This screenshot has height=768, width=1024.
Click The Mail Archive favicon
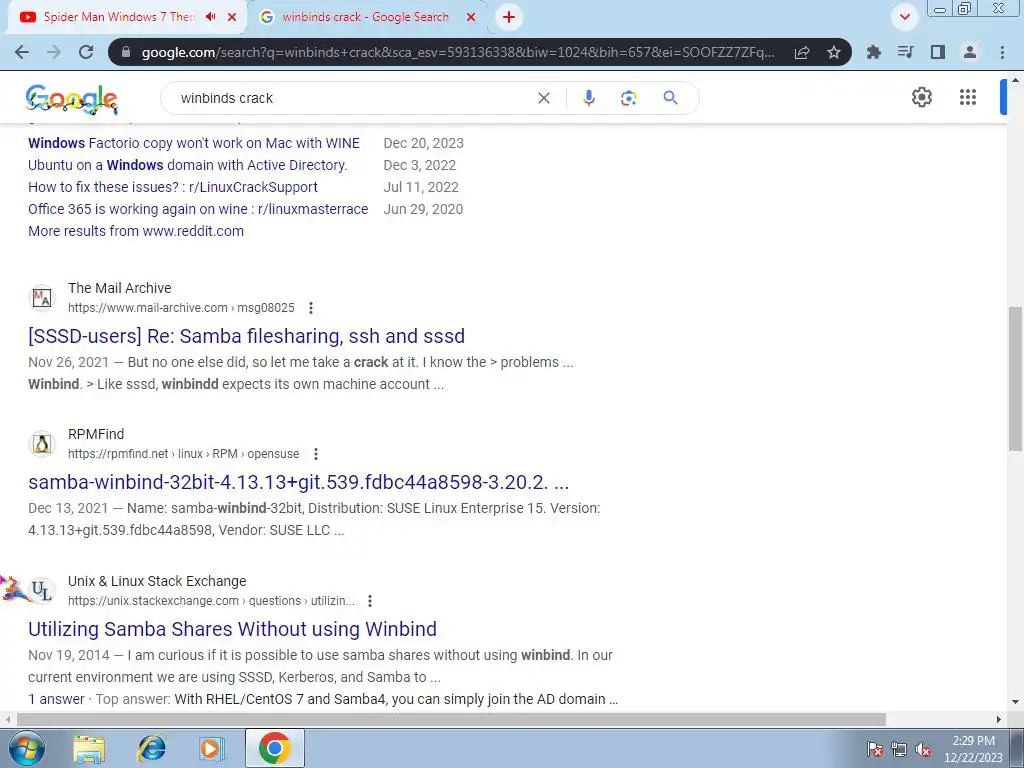click(42, 298)
